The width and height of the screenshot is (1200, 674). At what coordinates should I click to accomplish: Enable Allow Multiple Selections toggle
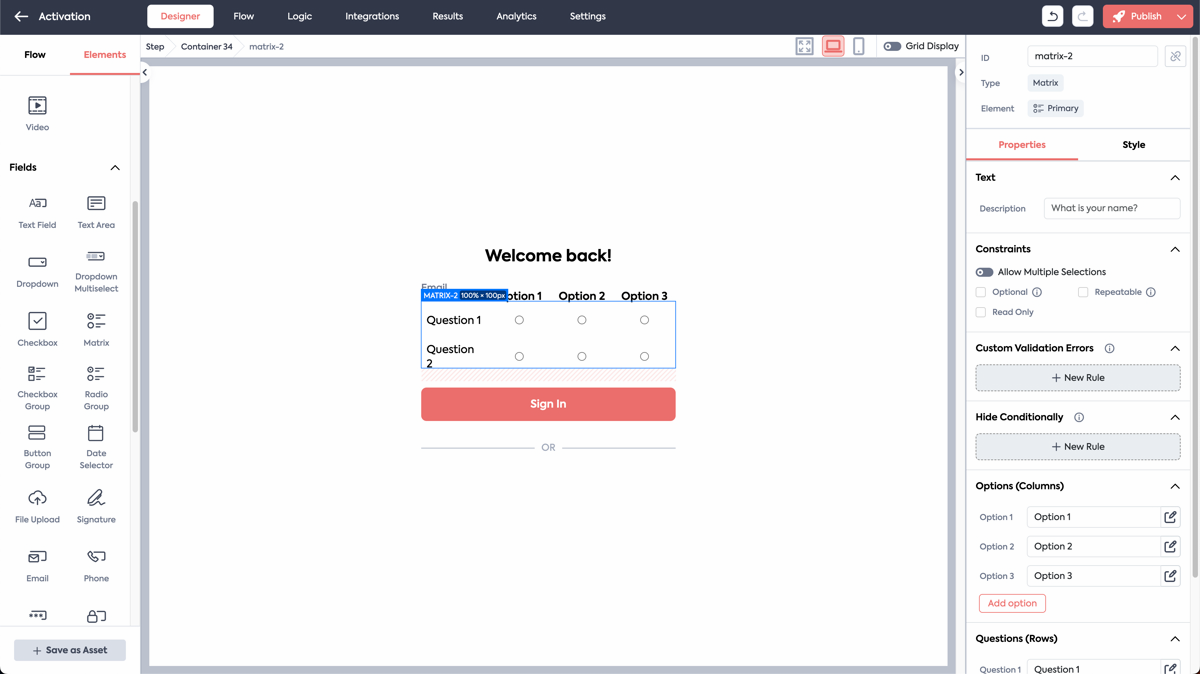[x=985, y=272]
